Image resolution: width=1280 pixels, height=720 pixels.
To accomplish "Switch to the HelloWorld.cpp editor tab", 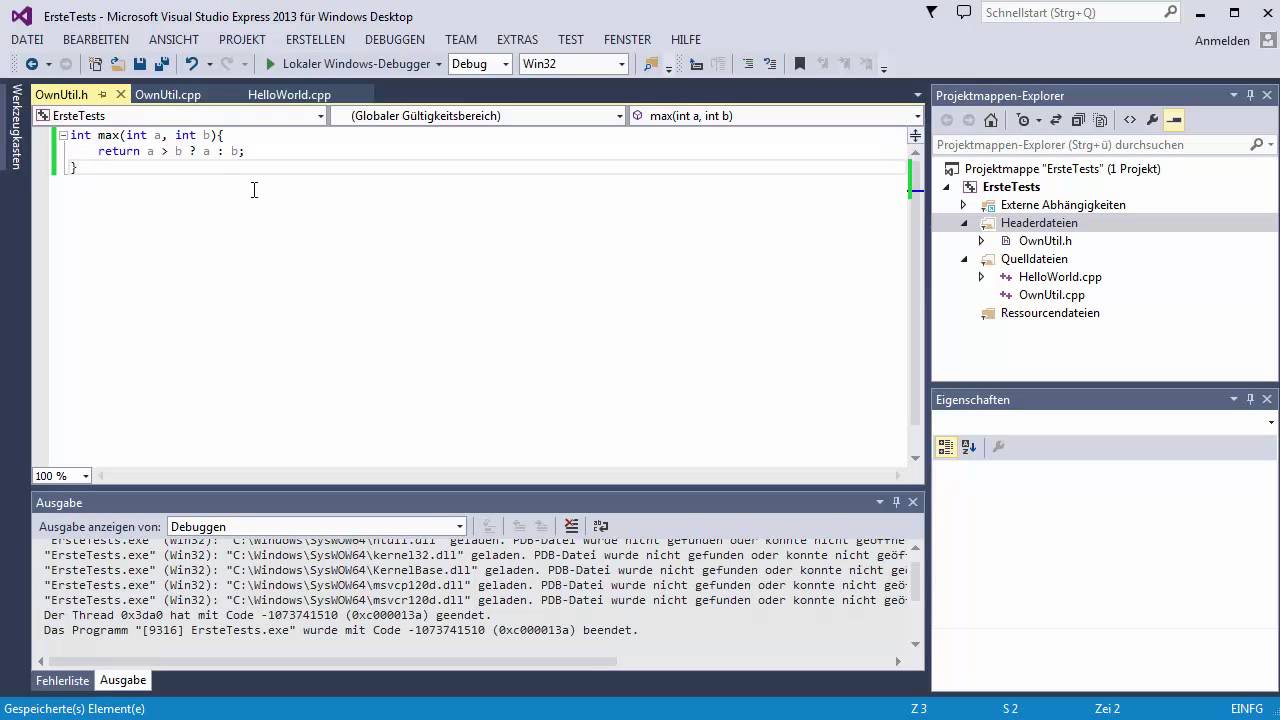I will (289, 94).
